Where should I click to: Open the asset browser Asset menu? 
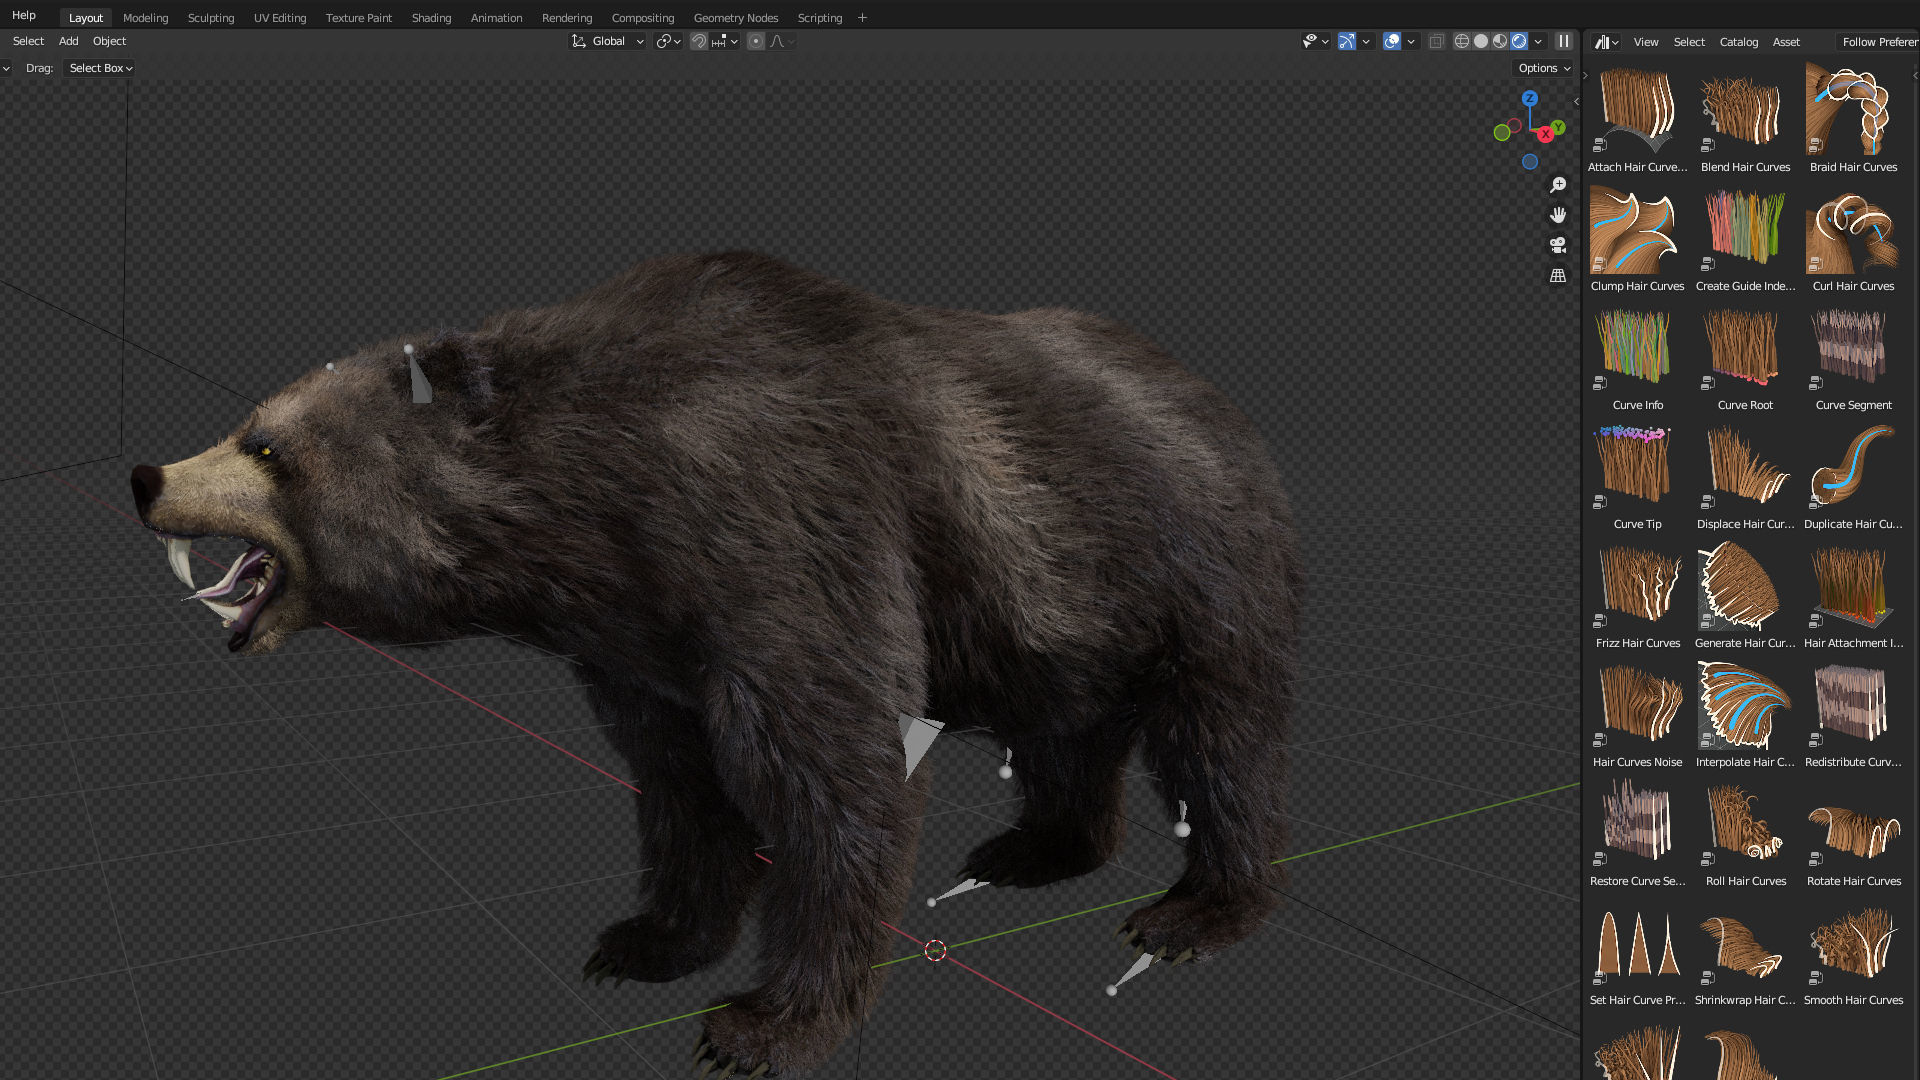coord(1786,42)
